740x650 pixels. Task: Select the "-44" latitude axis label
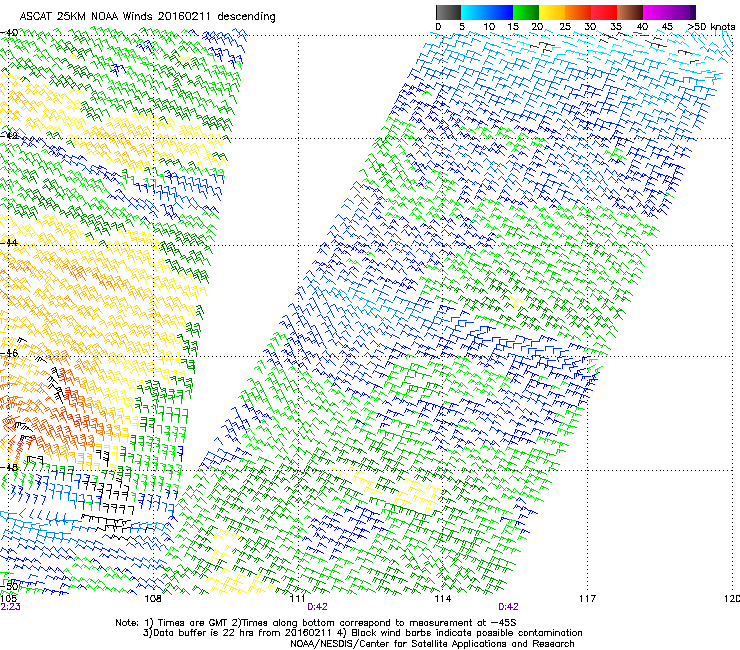[9, 243]
